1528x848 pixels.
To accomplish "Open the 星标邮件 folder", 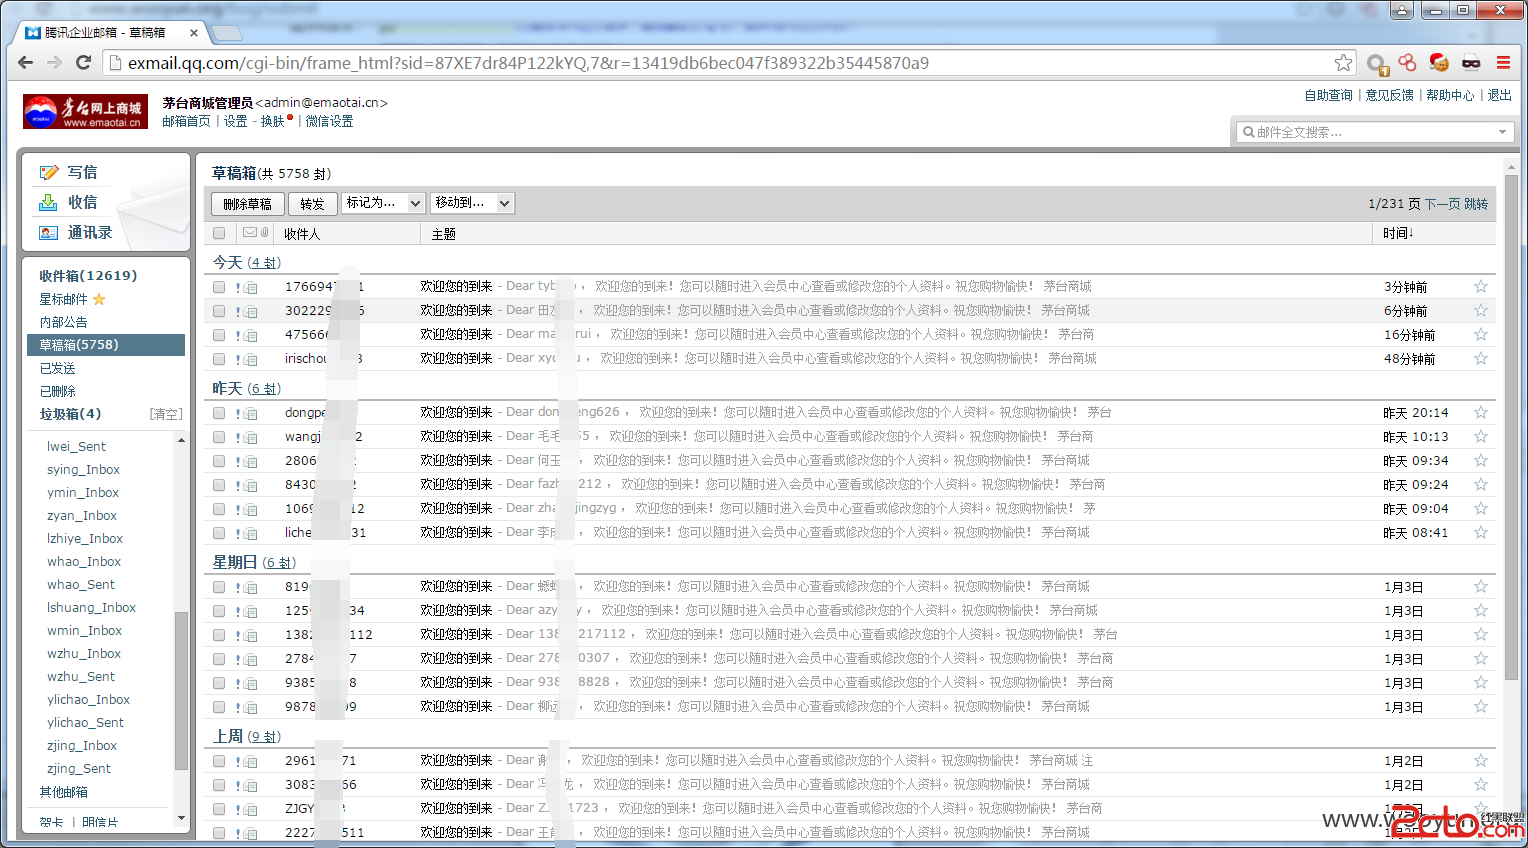I will click(63, 299).
